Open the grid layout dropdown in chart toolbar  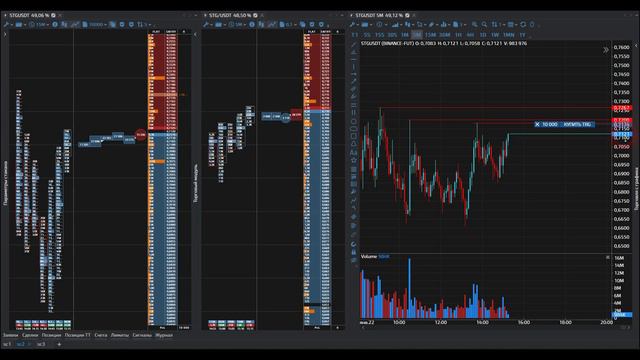point(511,24)
